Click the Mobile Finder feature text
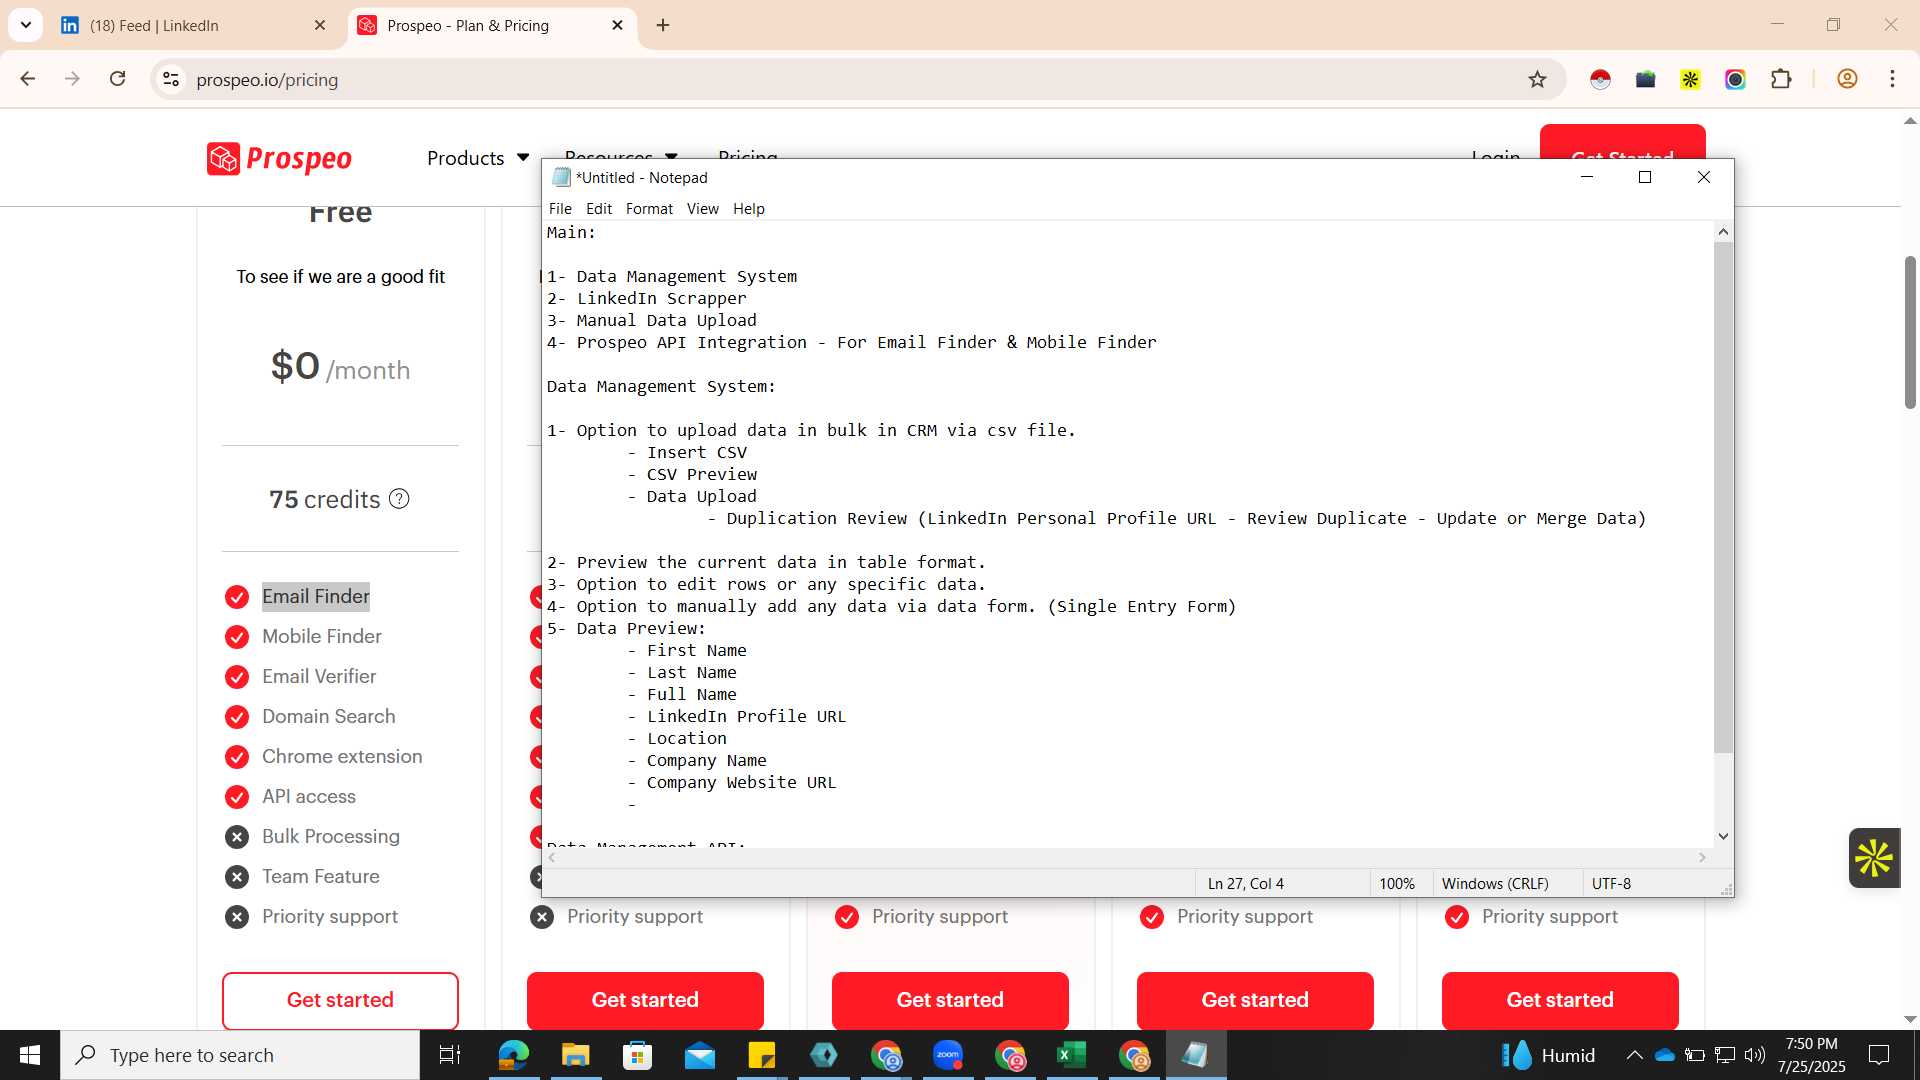 click(322, 637)
